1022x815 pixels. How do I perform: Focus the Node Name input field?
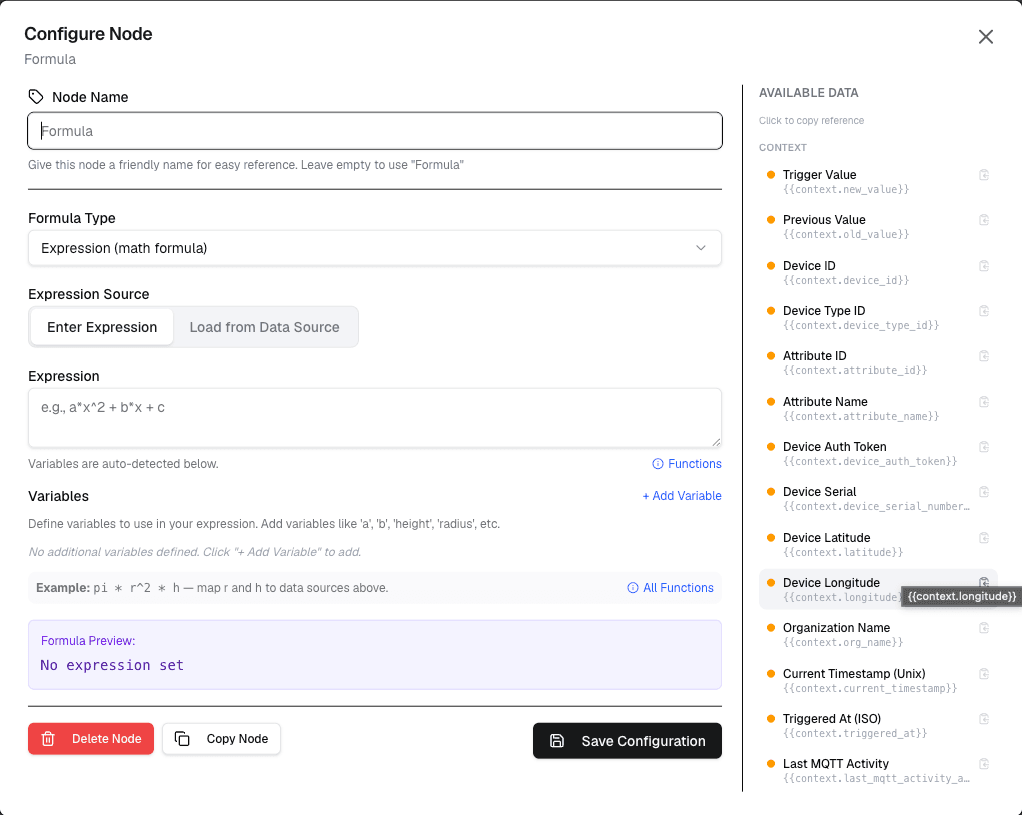tap(375, 131)
